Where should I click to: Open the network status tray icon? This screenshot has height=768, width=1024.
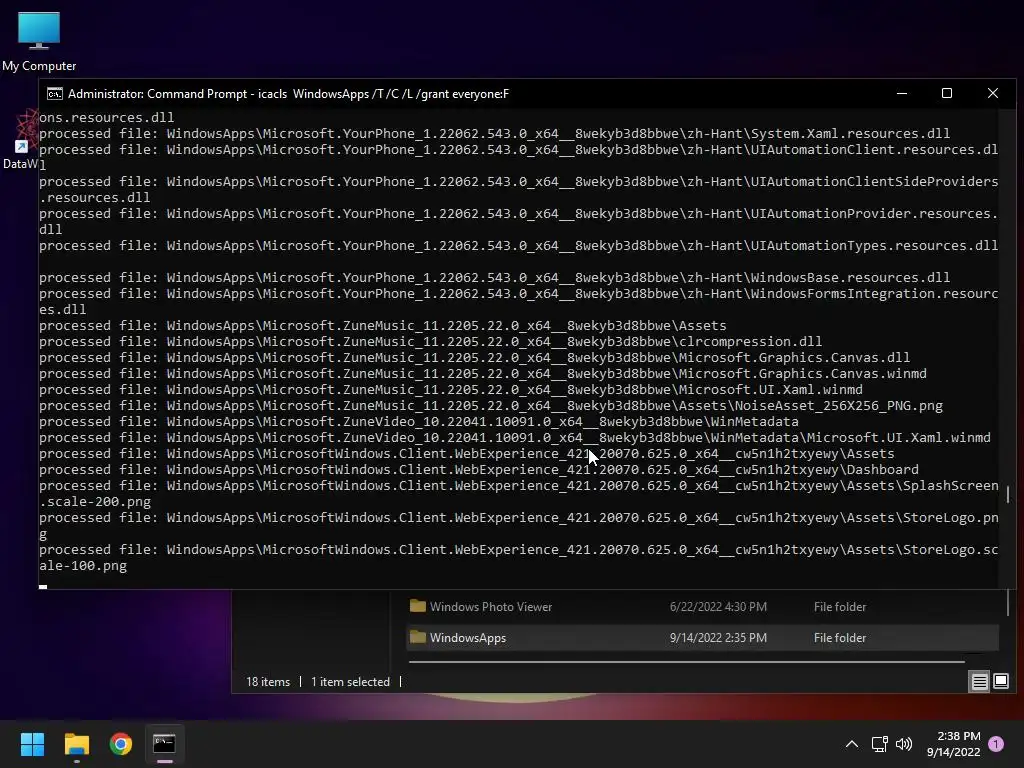[x=879, y=744]
